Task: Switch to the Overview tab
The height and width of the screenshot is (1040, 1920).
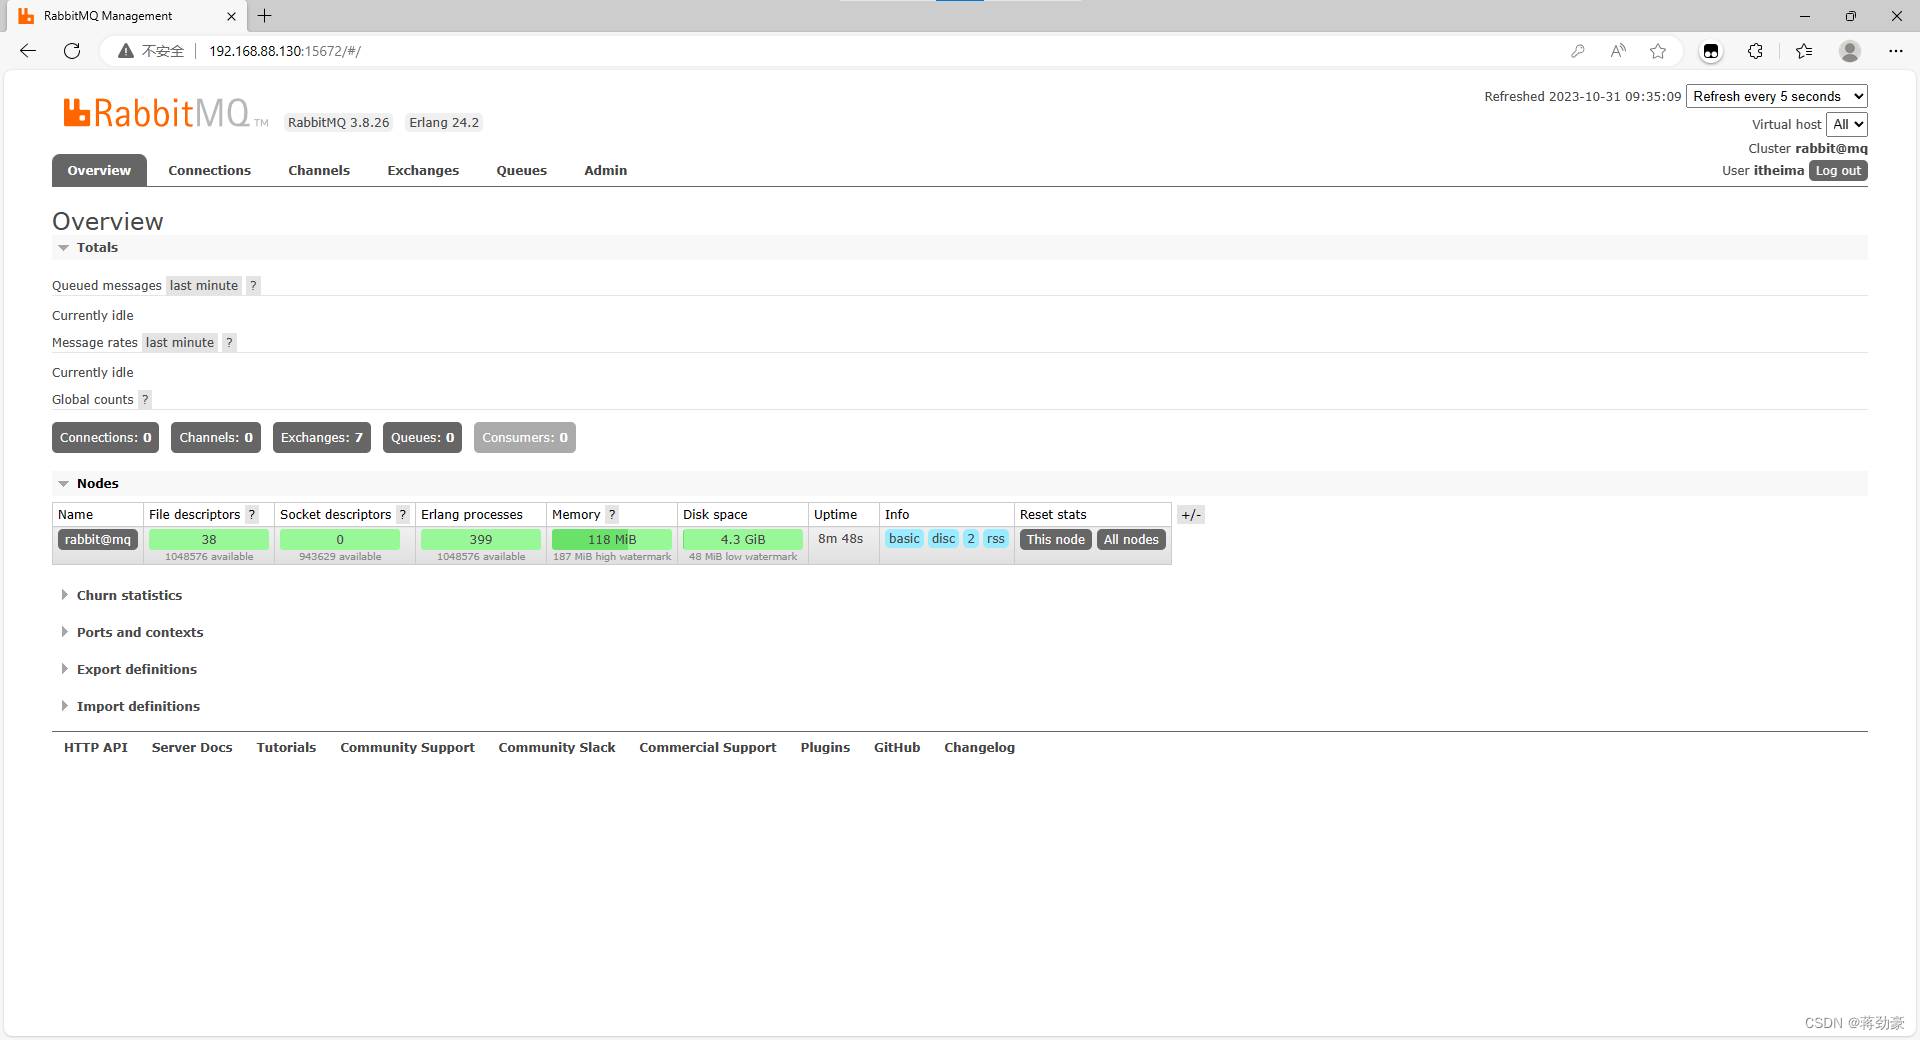Action: (x=99, y=170)
